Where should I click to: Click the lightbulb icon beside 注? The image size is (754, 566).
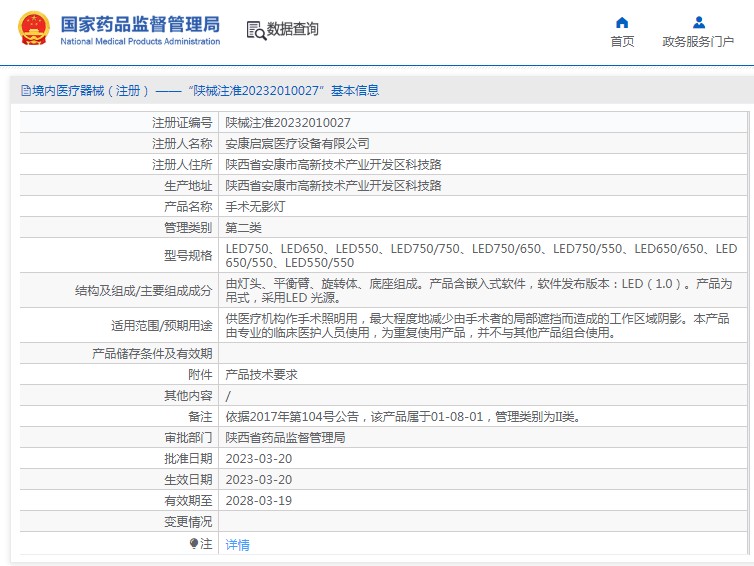(x=193, y=543)
